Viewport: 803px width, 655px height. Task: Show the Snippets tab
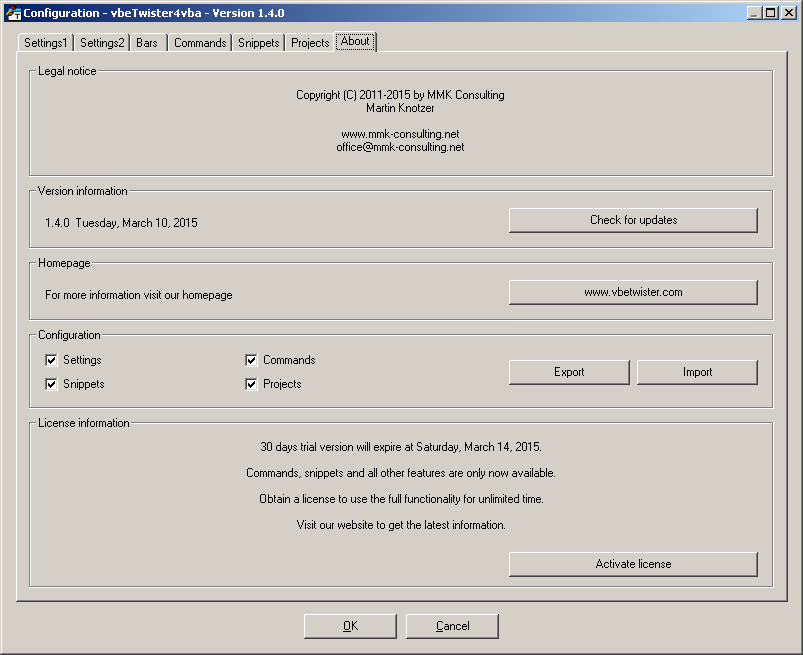click(259, 43)
